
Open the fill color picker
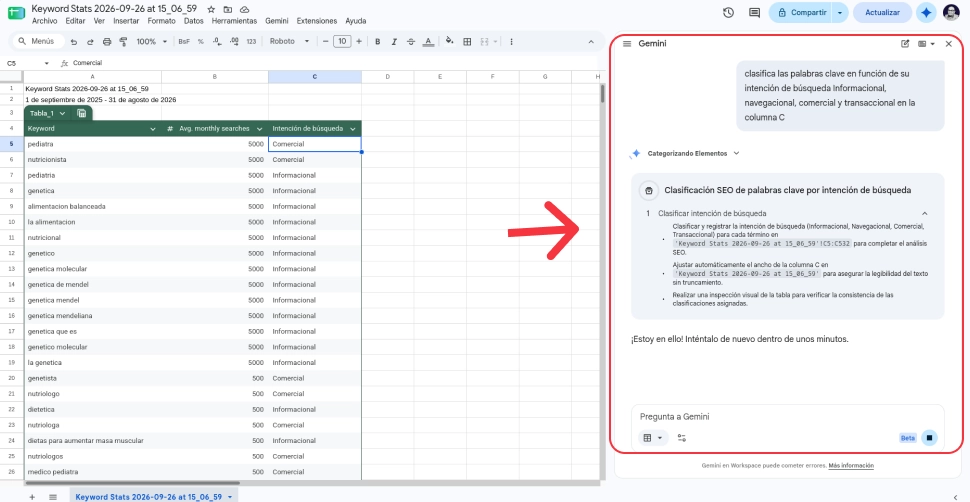pos(450,41)
